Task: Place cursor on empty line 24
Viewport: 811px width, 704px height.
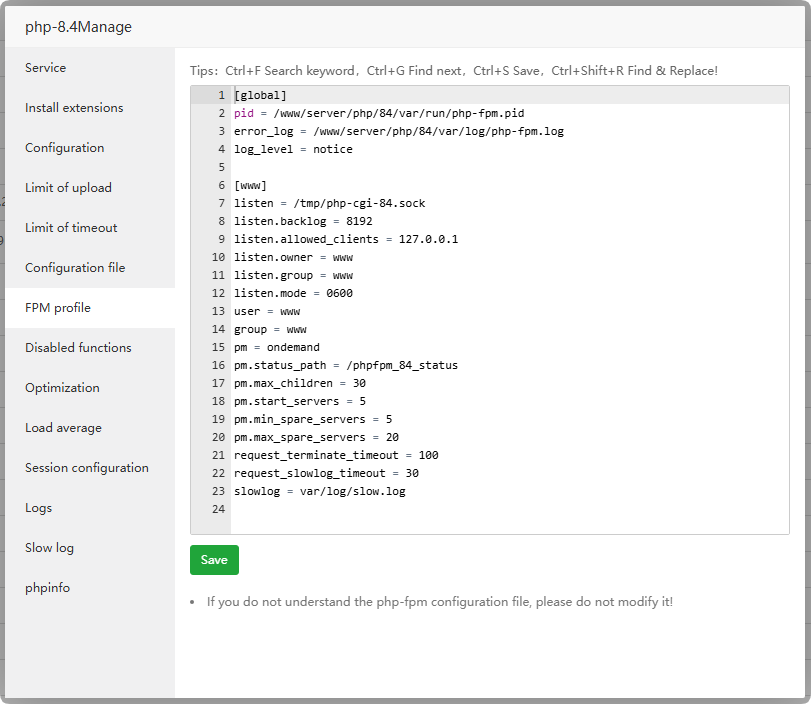Action: pyautogui.click(x=400, y=510)
